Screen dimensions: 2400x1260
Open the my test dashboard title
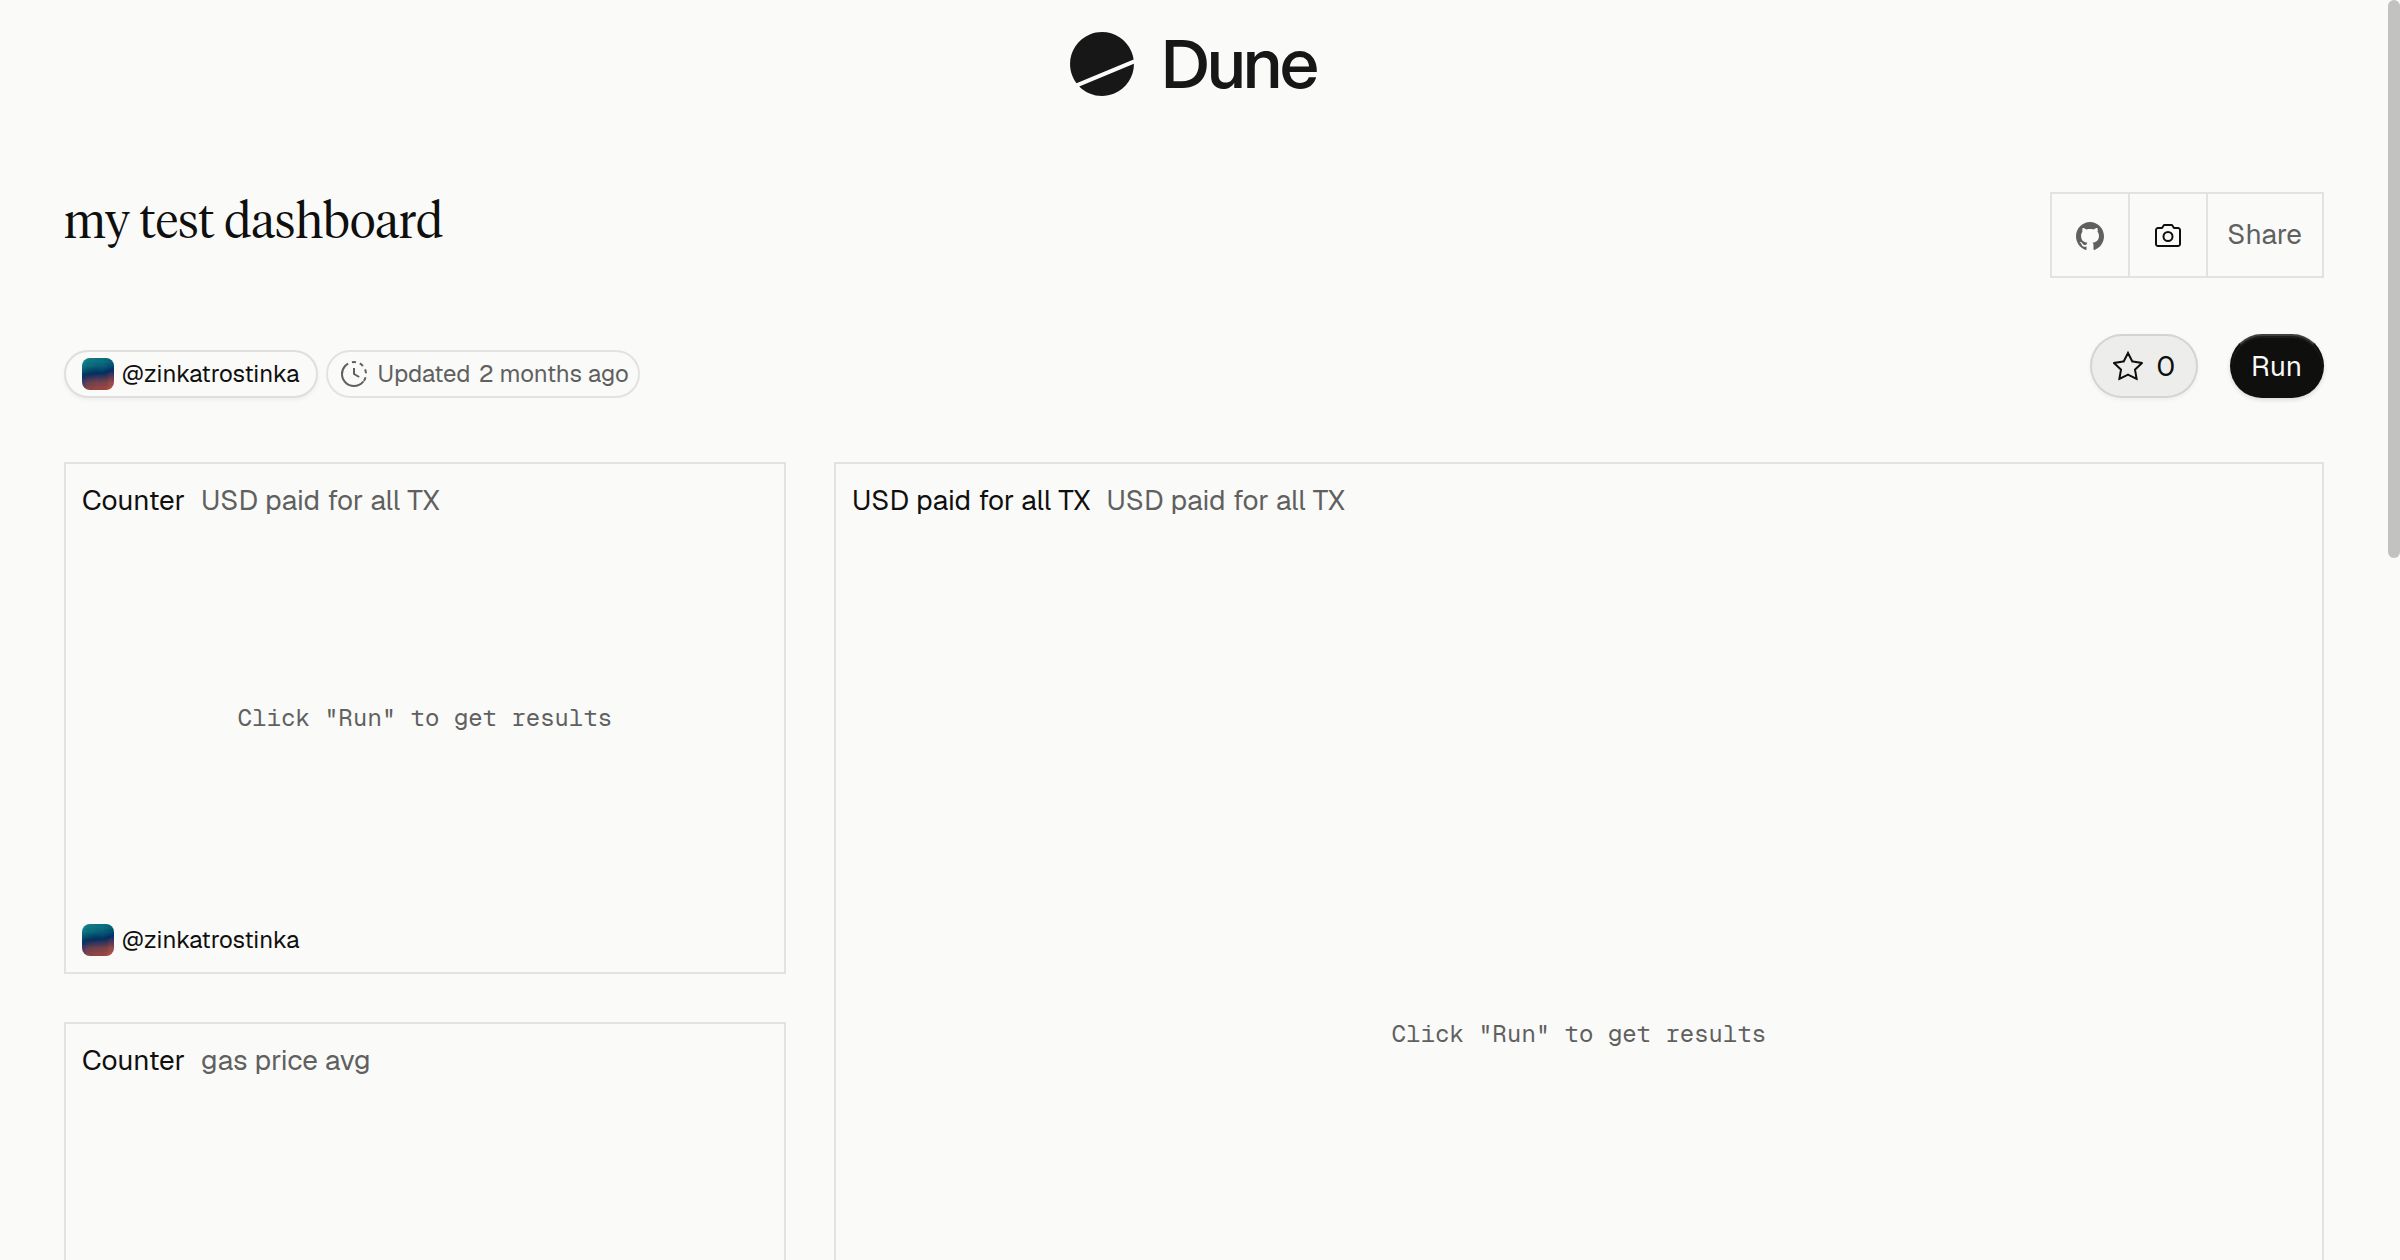pyautogui.click(x=253, y=220)
